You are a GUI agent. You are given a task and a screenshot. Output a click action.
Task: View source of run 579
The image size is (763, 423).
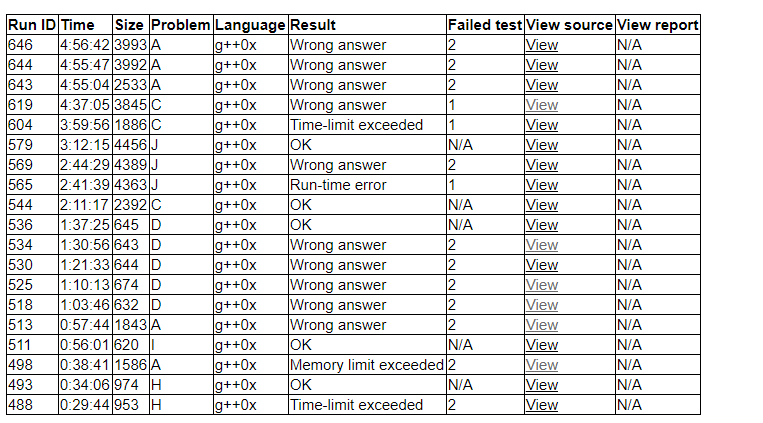pos(541,145)
